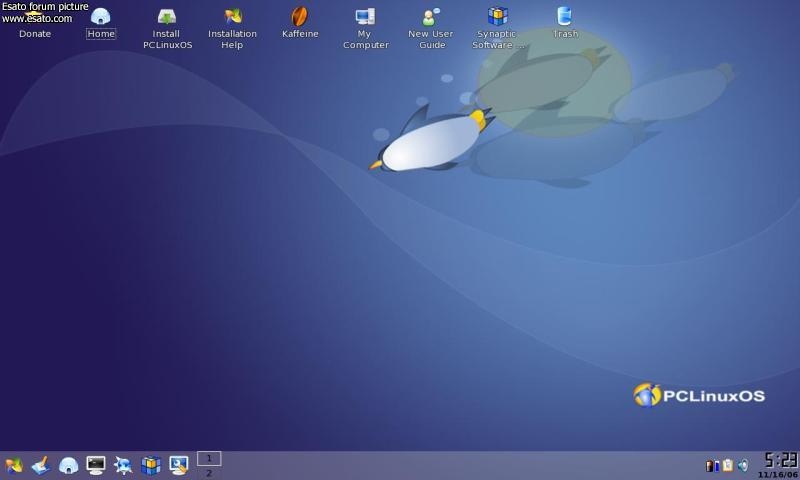Open the My Computer desktop icon
This screenshot has height=480, width=800.
coord(365,18)
